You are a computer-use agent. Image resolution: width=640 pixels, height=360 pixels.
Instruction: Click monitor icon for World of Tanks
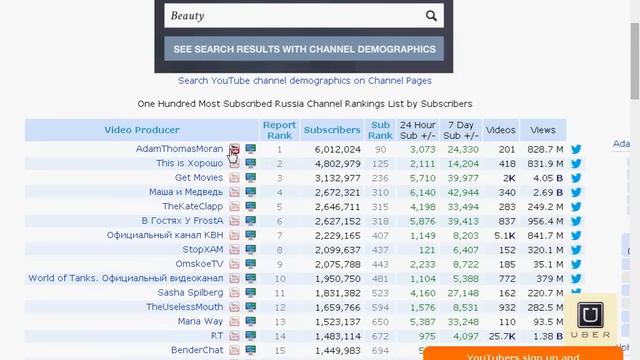pyautogui.click(x=251, y=278)
